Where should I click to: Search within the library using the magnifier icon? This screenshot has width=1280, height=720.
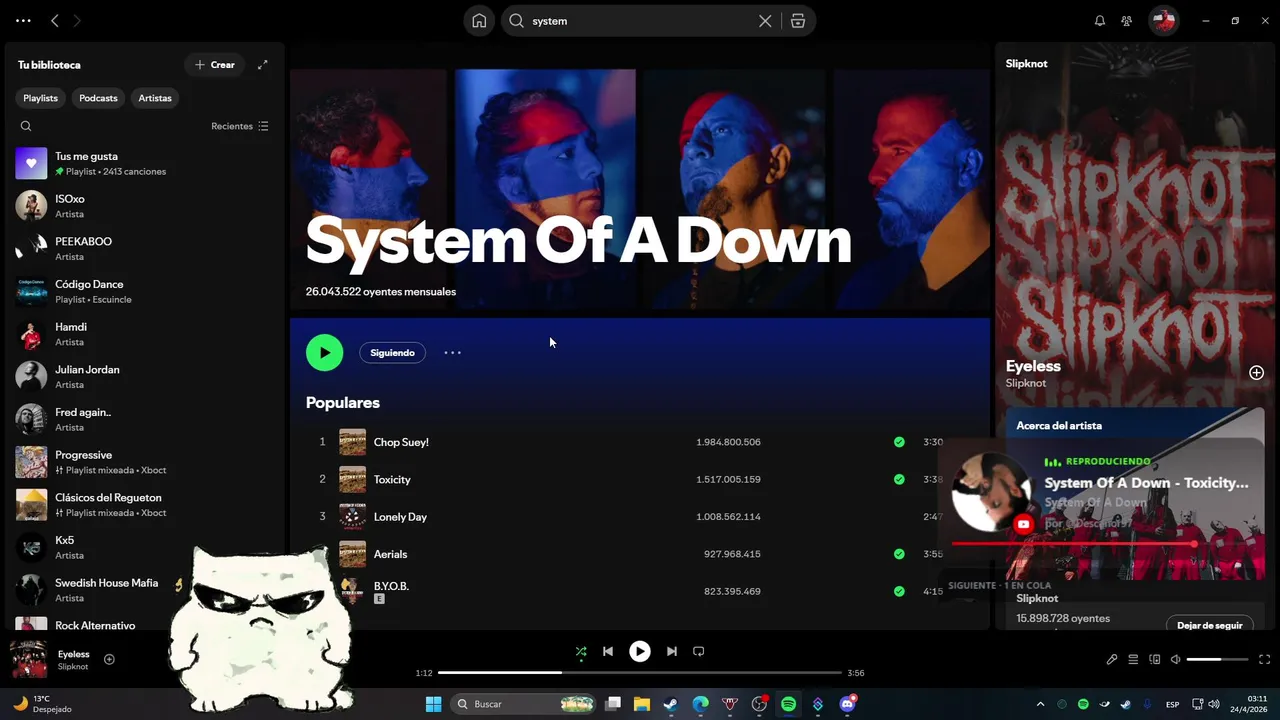click(x=26, y=126)
